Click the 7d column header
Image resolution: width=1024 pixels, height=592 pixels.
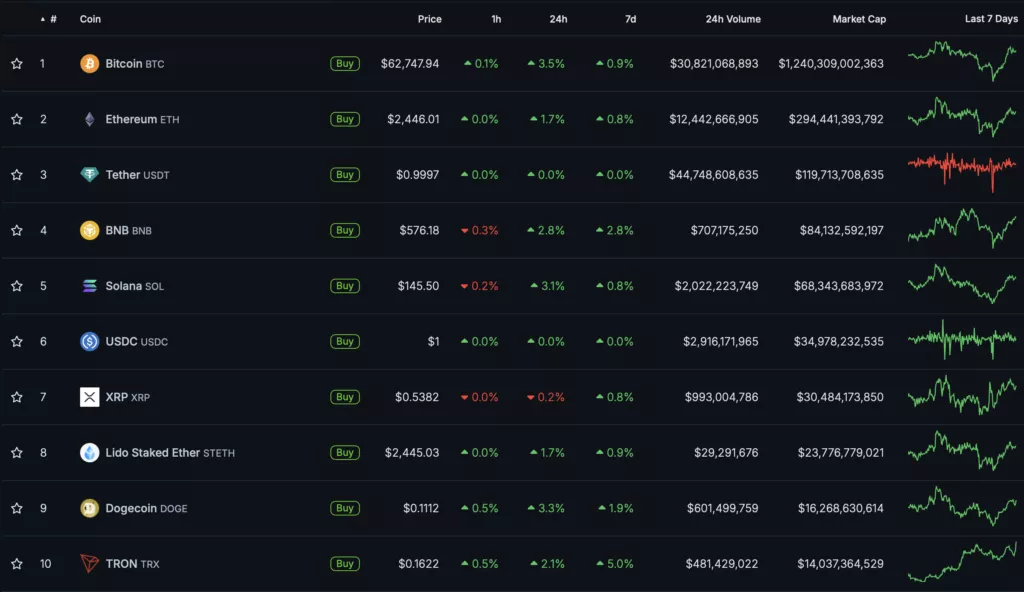629,19
